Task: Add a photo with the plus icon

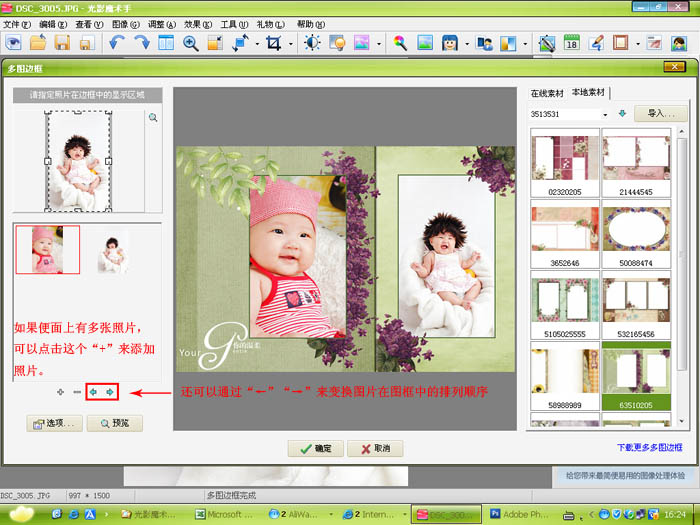Action: coord(60,392)
